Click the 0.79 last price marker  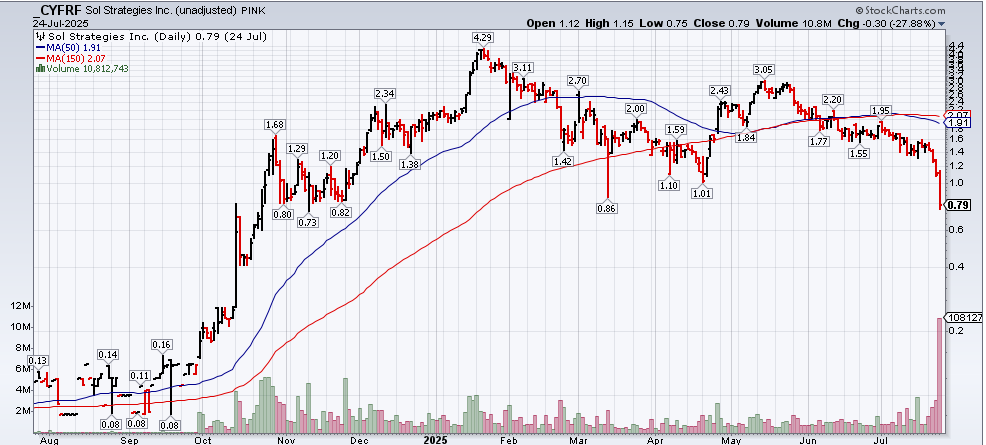[957, 205]
